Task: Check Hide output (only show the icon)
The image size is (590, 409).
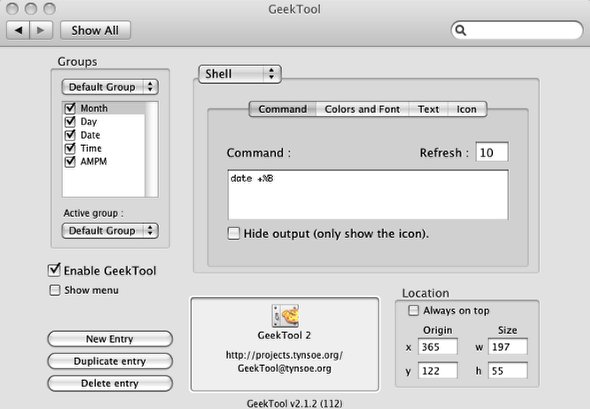Action: point(234,233)
